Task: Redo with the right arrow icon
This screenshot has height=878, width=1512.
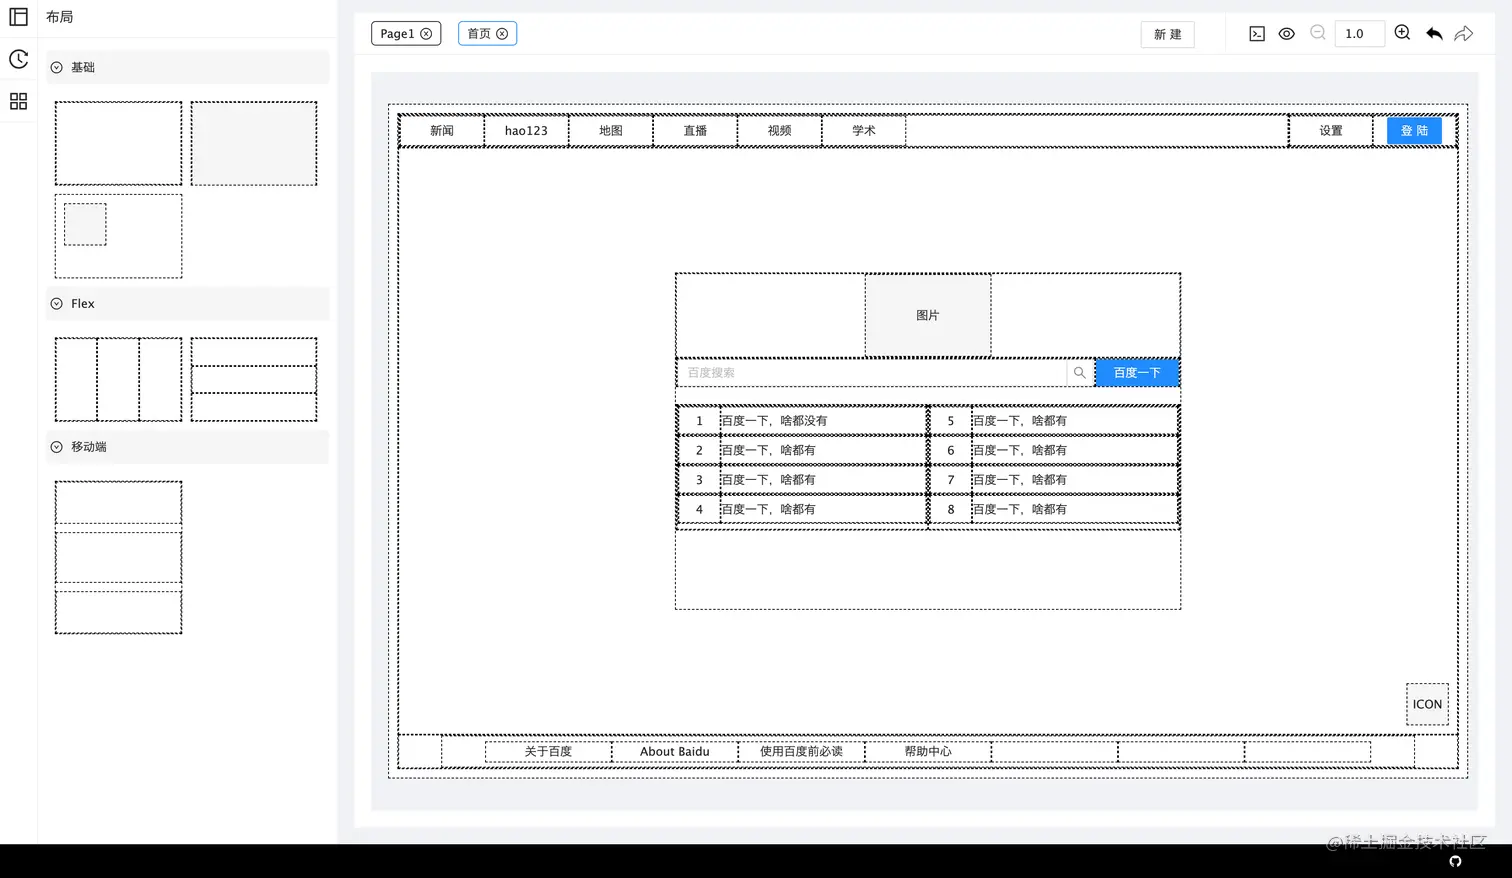Action: [x=1464, y=34]
